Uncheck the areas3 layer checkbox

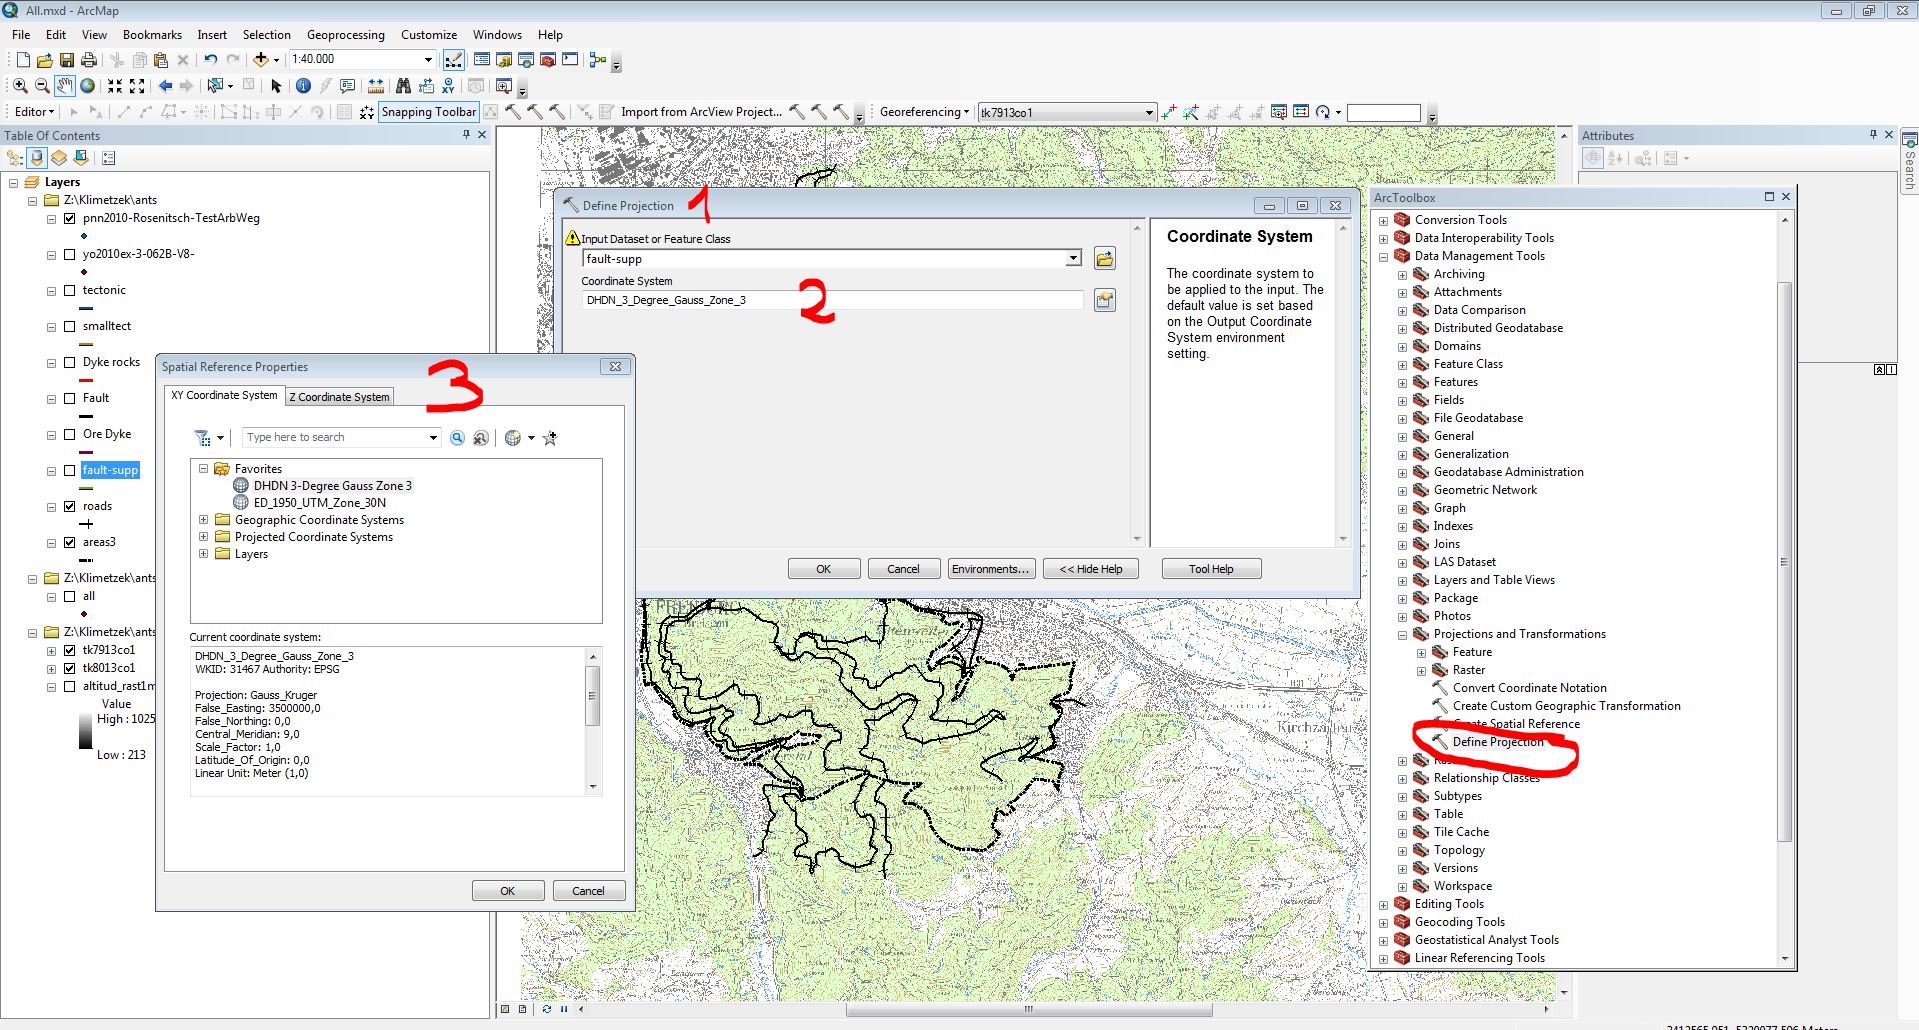point(70,542)
